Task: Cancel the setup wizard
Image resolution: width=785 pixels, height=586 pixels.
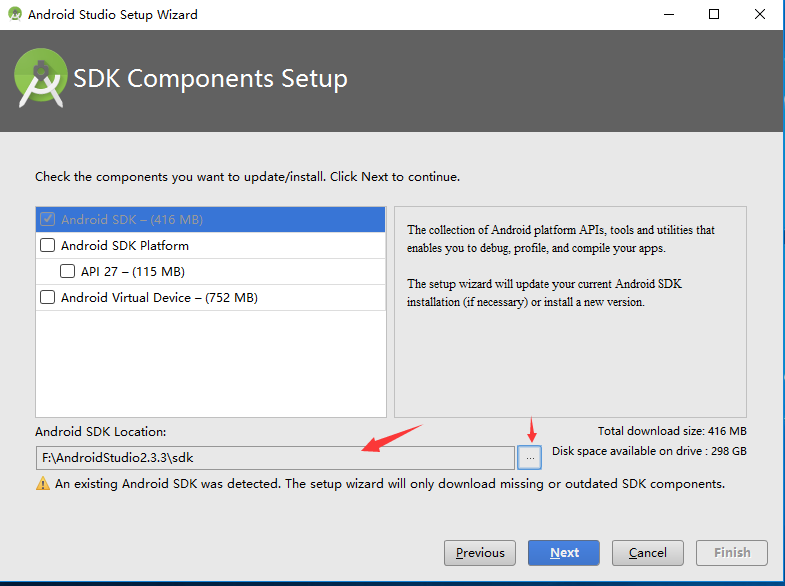Action: pyautogui.click(x=648, y=552)
